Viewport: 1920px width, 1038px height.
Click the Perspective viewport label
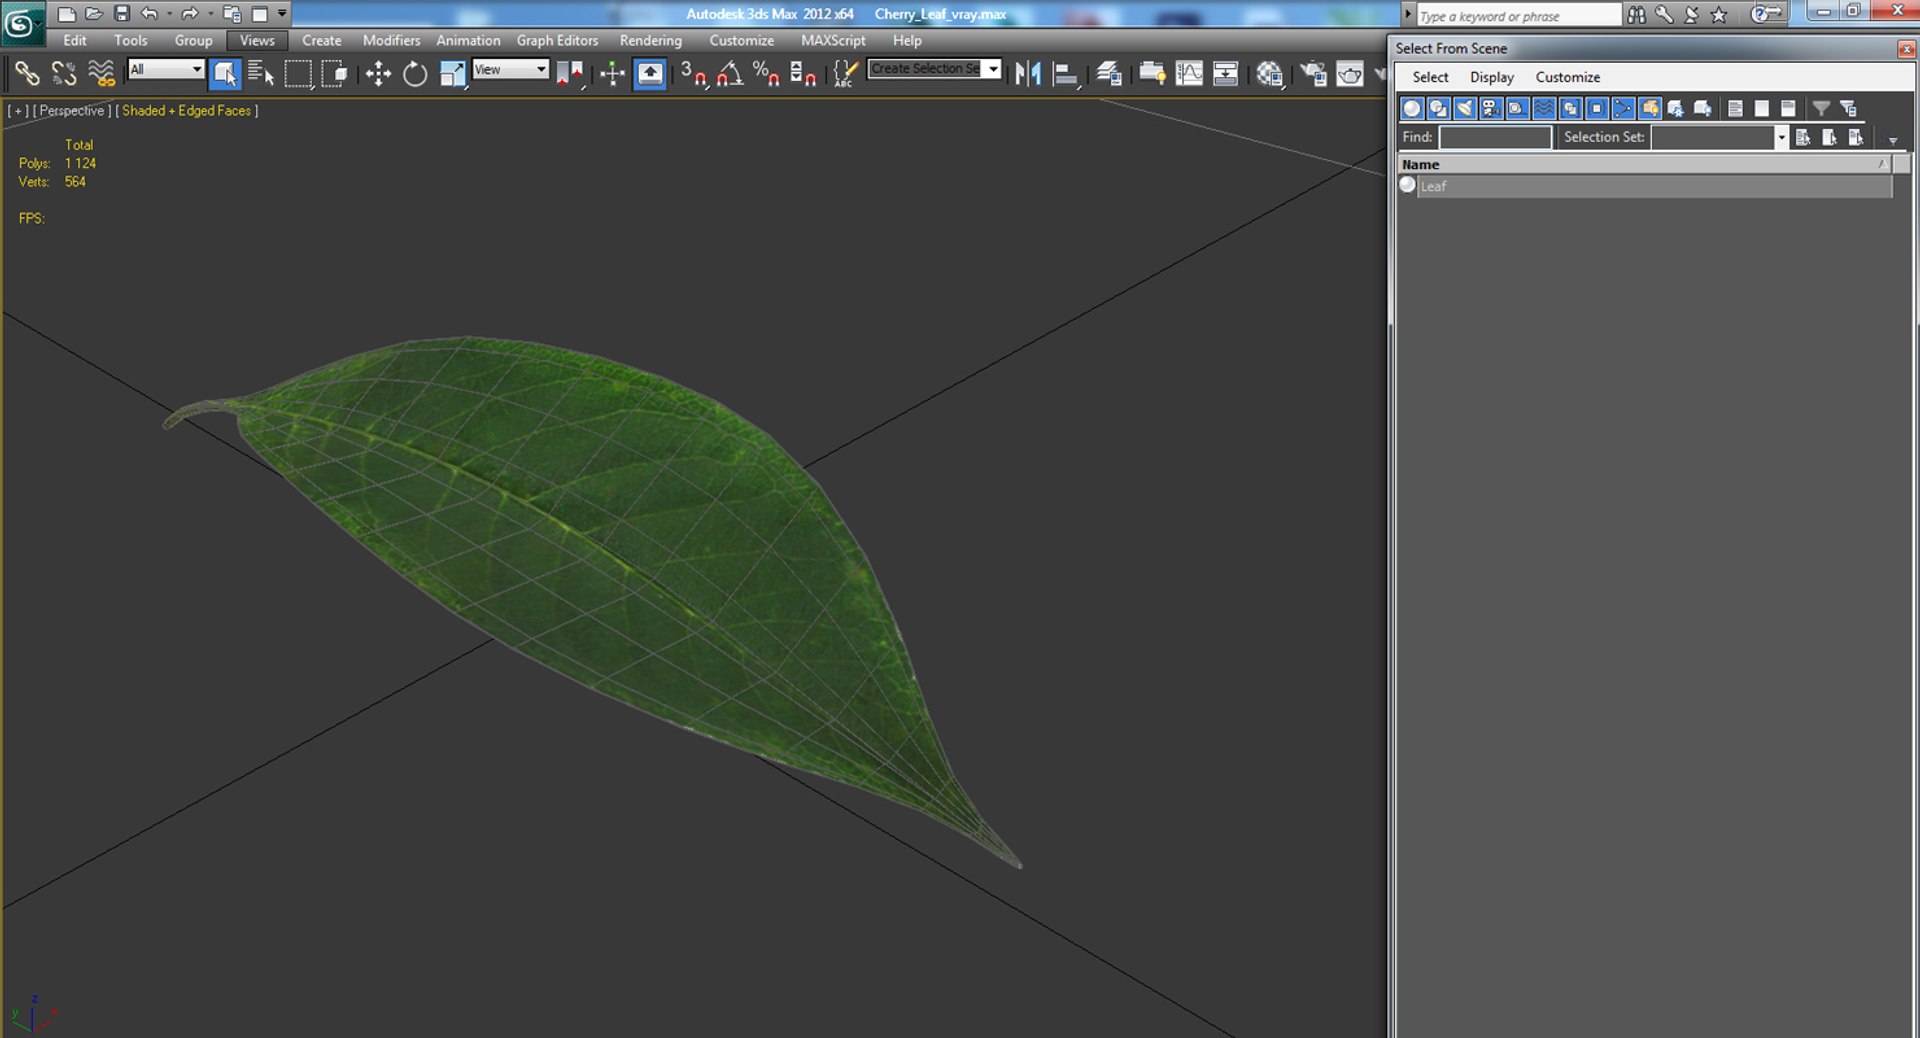pos(71,111)
